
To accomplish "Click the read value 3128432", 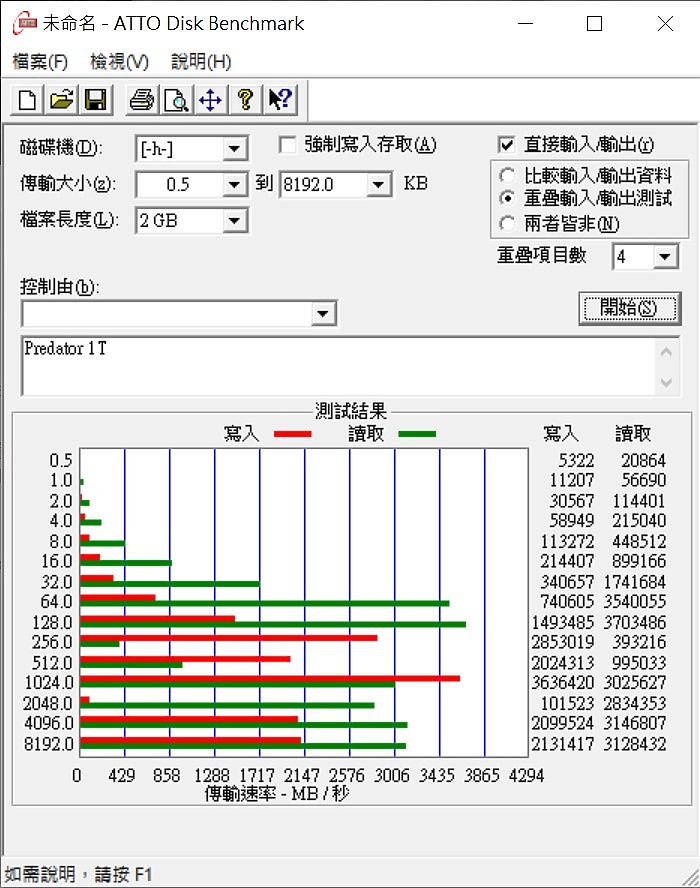I will (x=635, y=744).
